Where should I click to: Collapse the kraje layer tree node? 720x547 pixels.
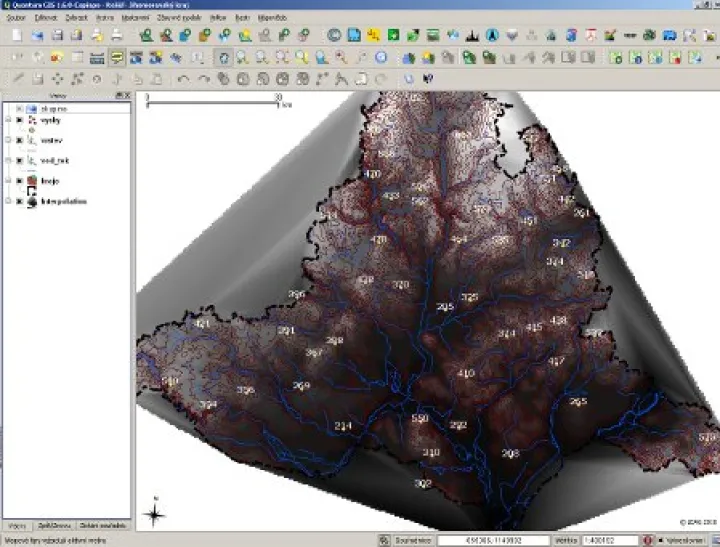8,180
